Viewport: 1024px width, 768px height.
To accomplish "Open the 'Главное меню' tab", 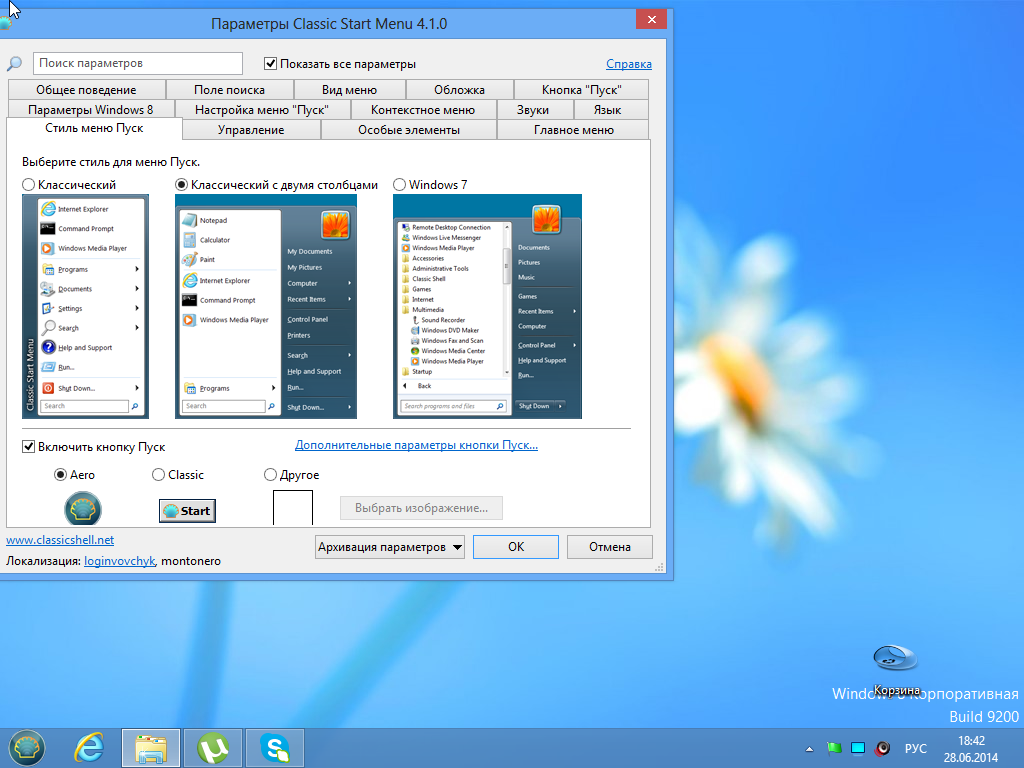I will coord(573,130).
